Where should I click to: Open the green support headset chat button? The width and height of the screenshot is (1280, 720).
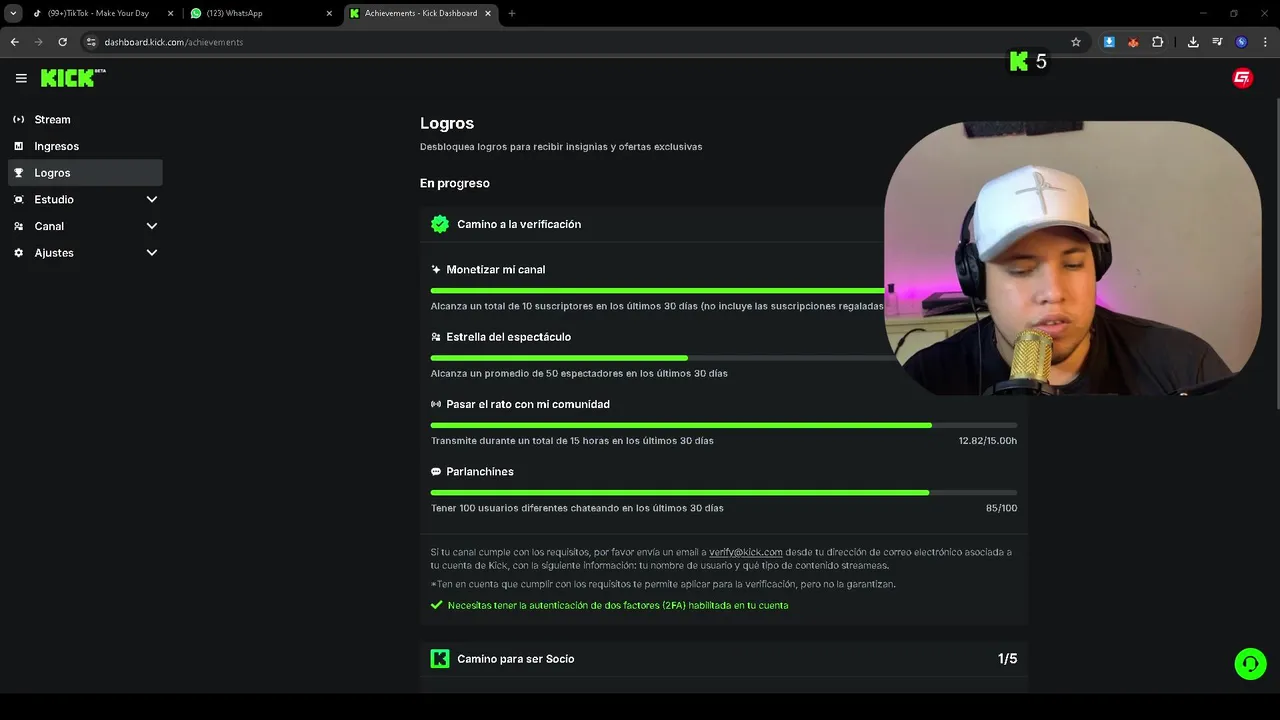(1250, 664)
